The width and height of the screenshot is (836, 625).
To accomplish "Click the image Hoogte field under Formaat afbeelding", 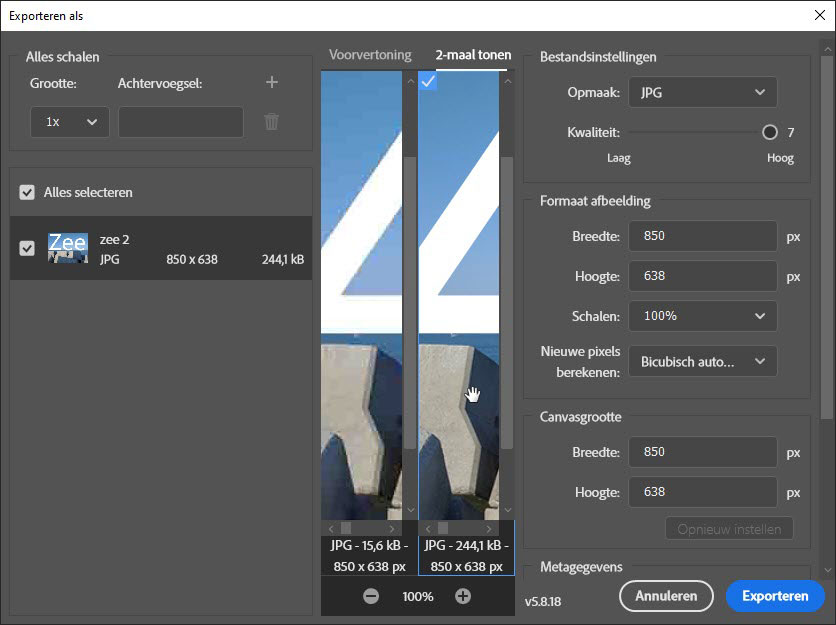I will 703,276.
